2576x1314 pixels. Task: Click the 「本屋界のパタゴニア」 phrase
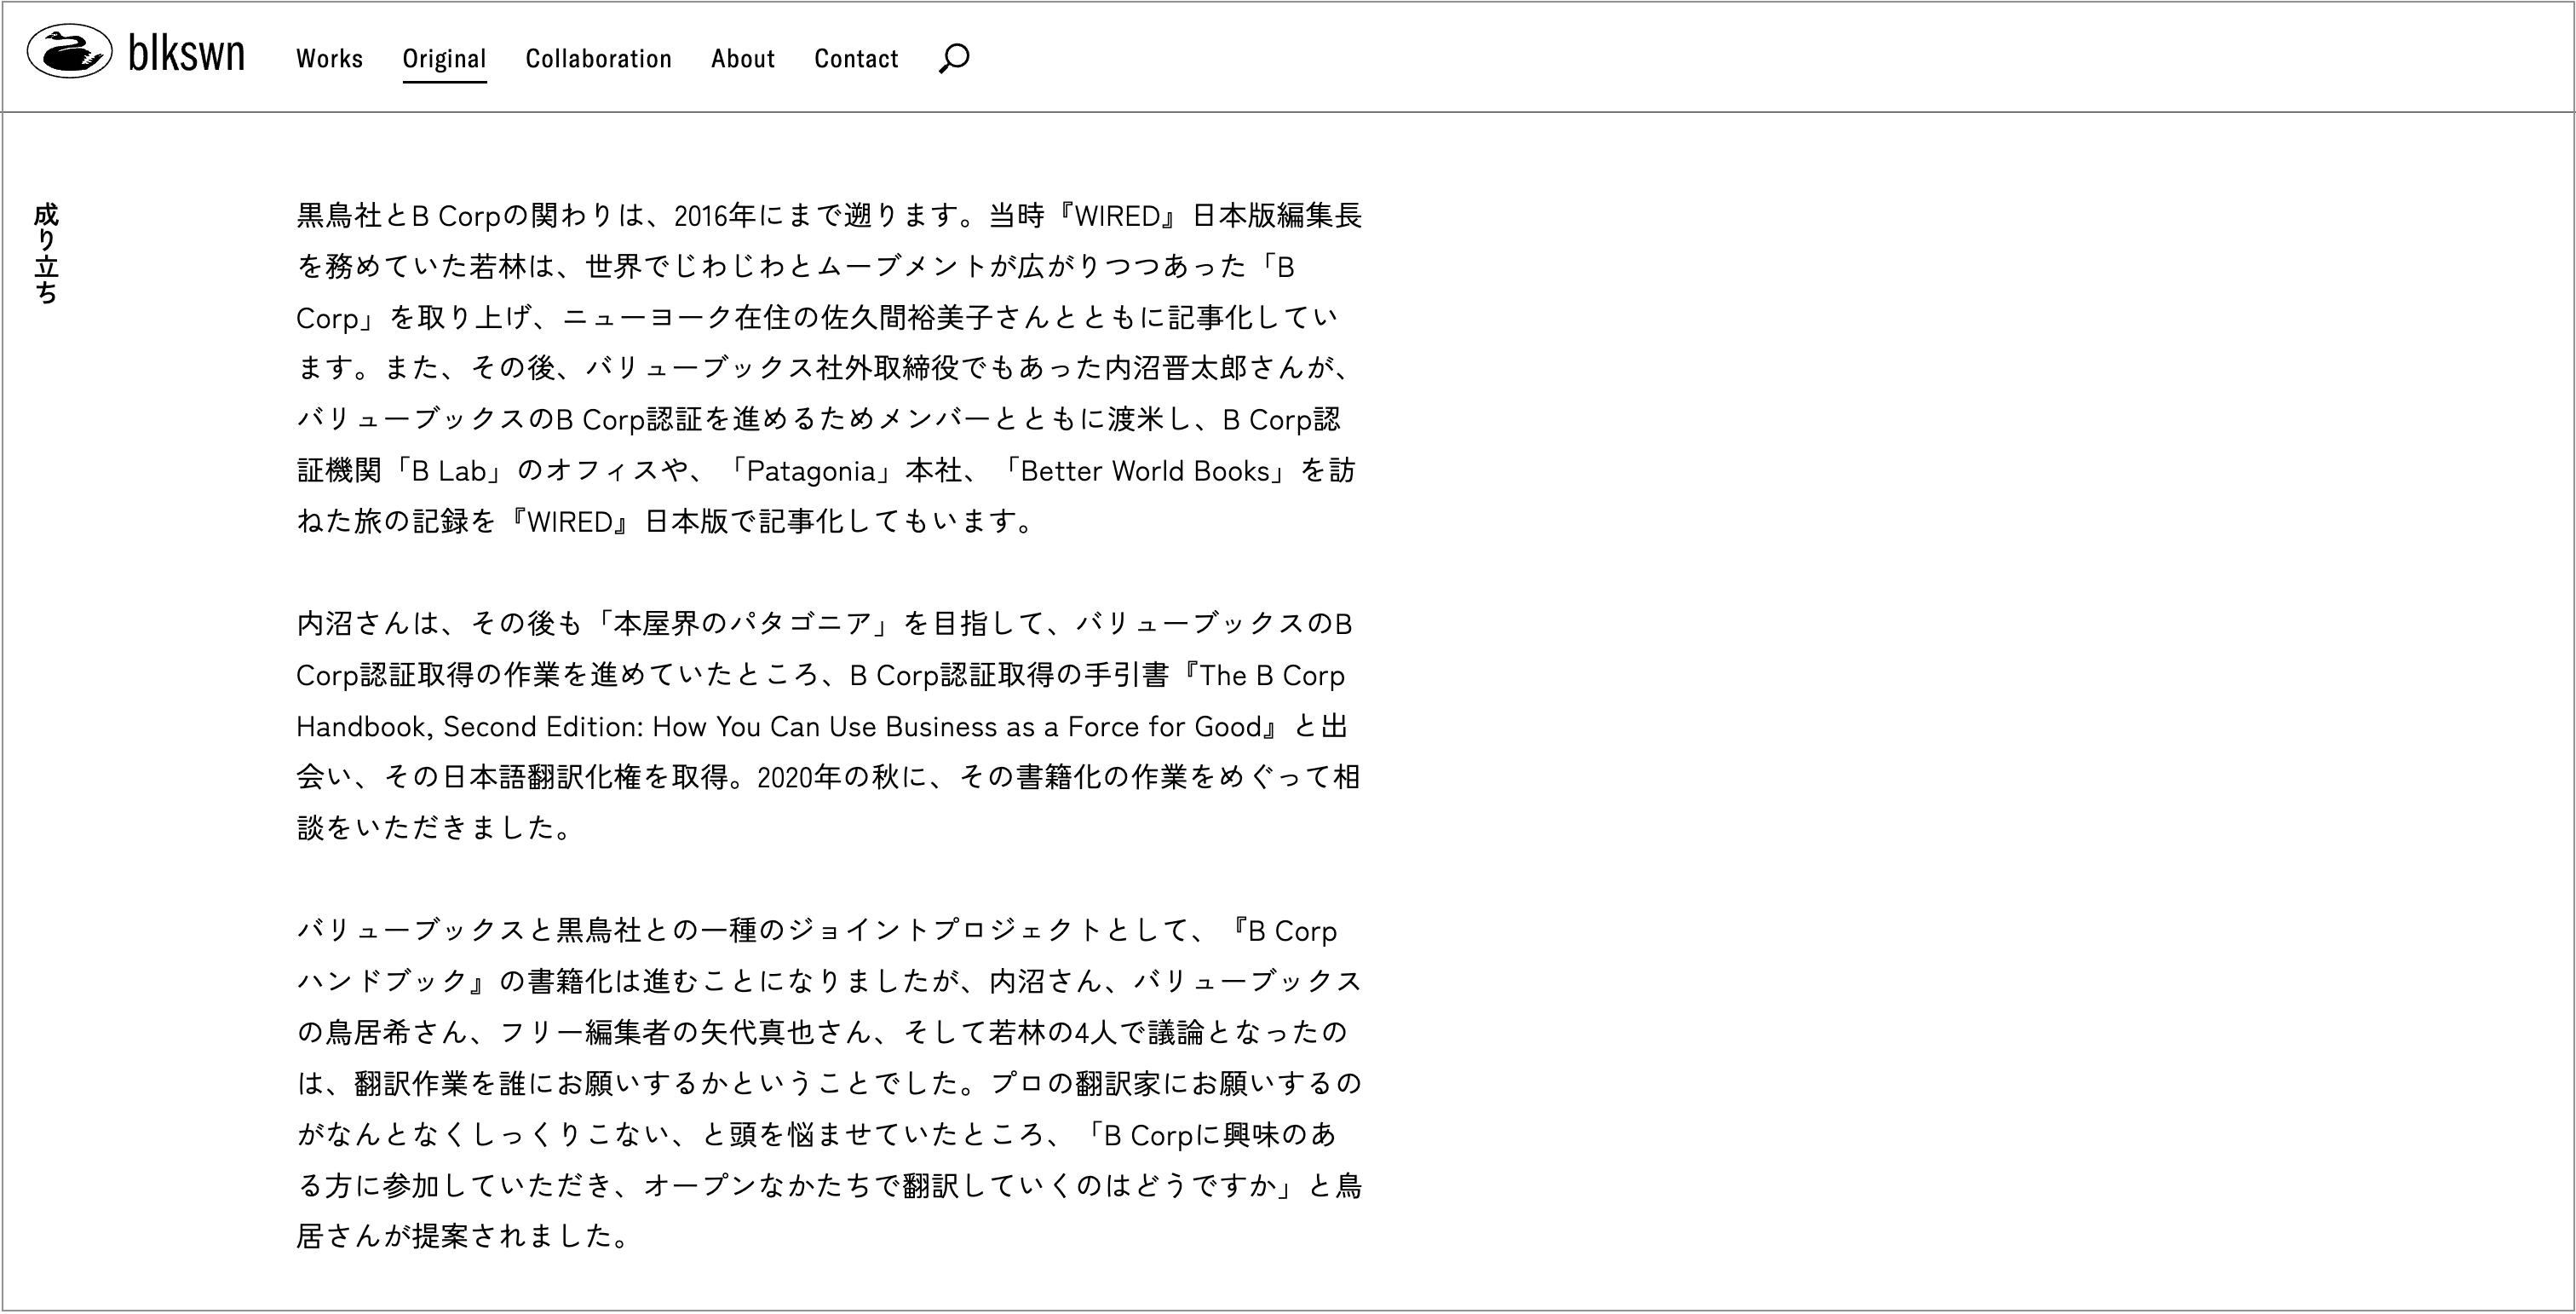pyautogui.click(x=742, y=625)
